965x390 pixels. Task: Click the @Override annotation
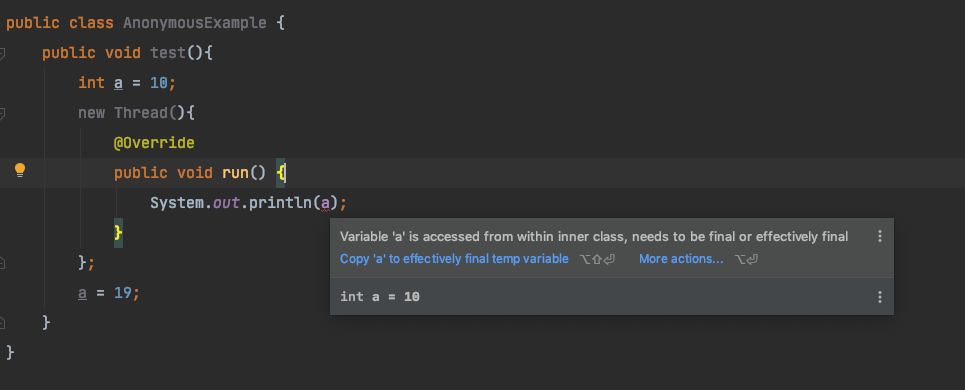click(154, 143)
